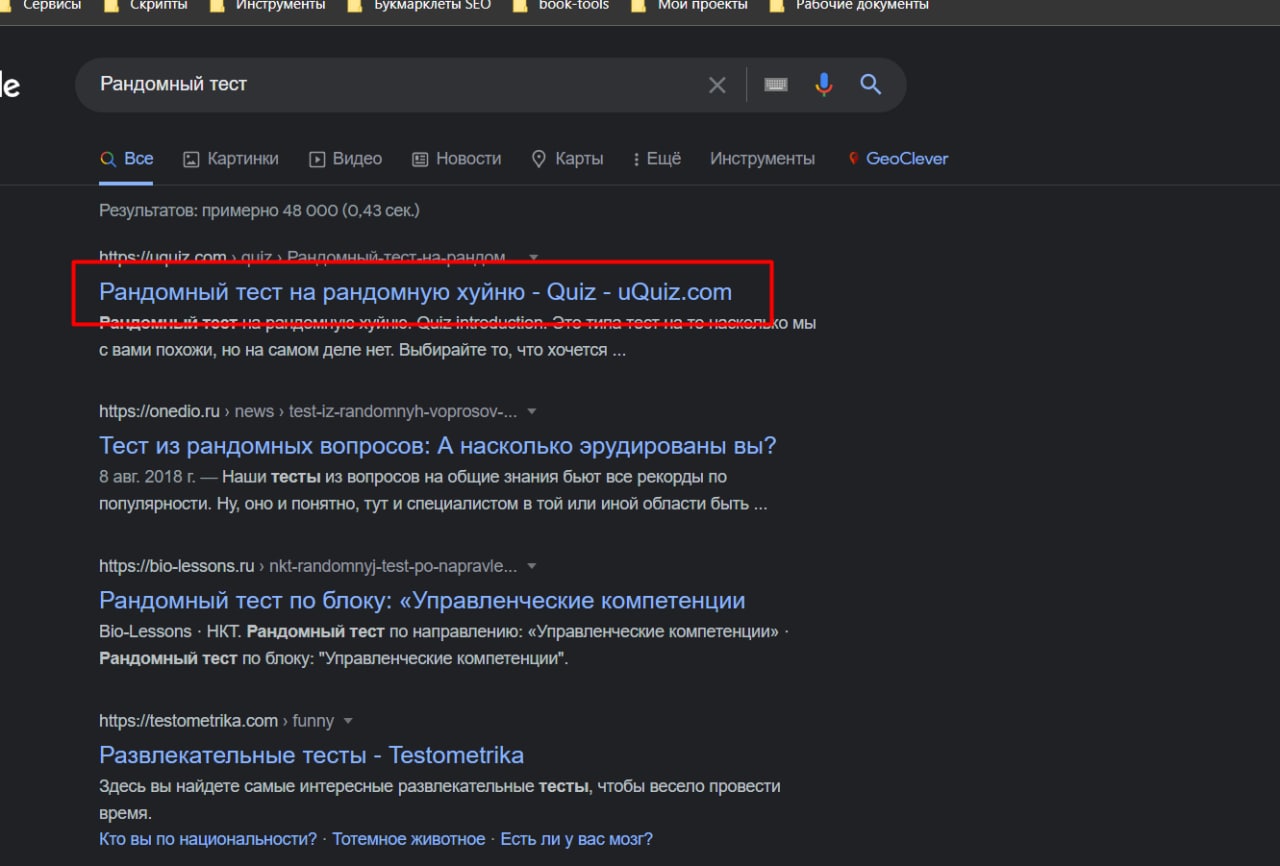
Task: Switch to the Карты tab
Action: 567,159
